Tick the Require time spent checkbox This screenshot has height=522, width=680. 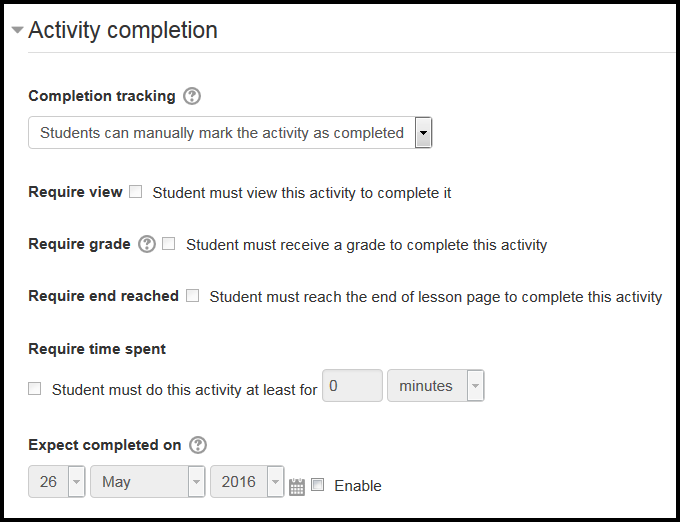[x=35, y=388]
